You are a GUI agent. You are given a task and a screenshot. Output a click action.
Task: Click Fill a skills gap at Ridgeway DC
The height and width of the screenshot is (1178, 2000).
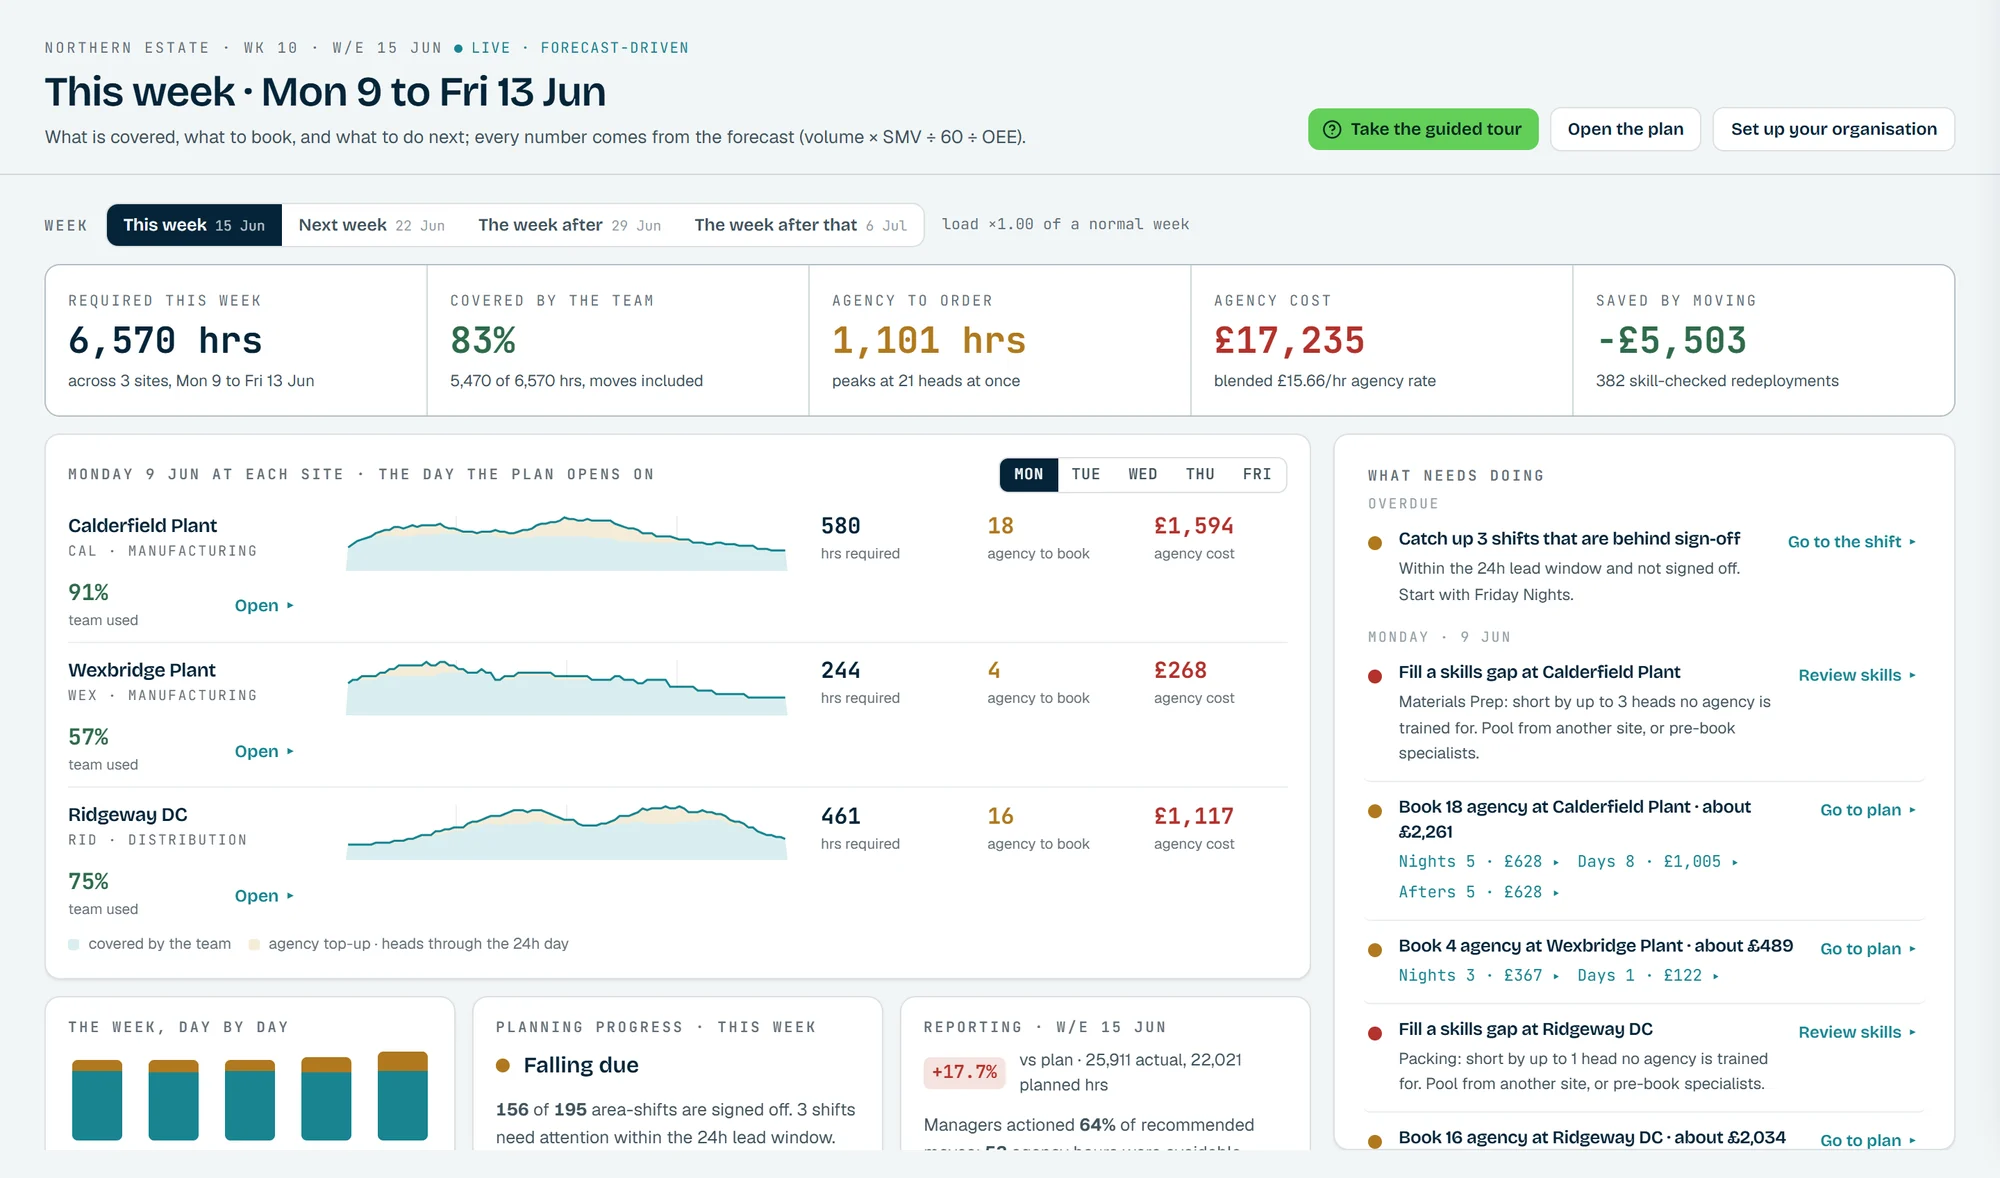pos(1525,1029)
